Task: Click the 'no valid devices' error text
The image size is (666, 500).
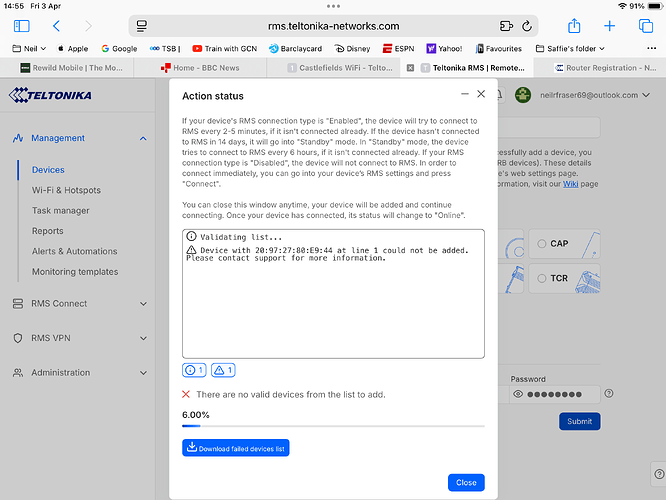Action: click(x=291, y=394)
